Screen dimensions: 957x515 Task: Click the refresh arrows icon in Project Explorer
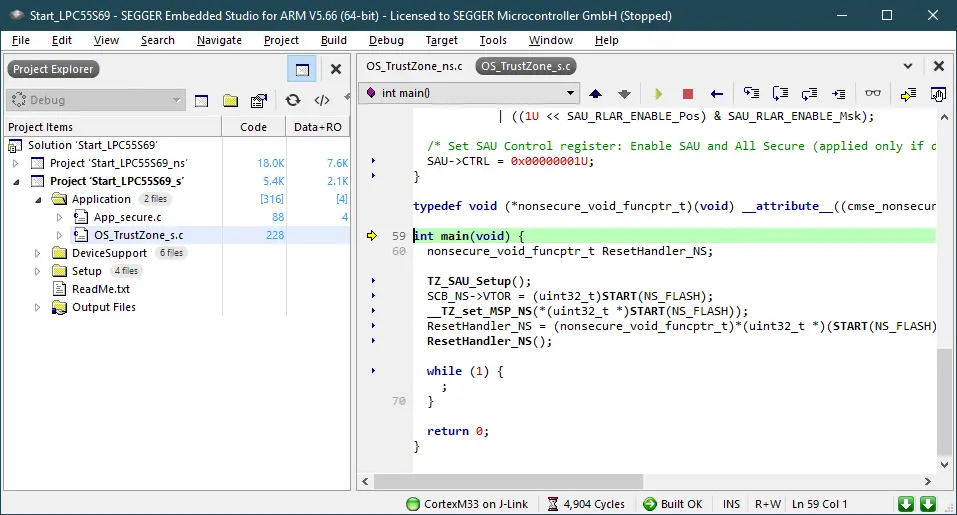coord(292,100)
